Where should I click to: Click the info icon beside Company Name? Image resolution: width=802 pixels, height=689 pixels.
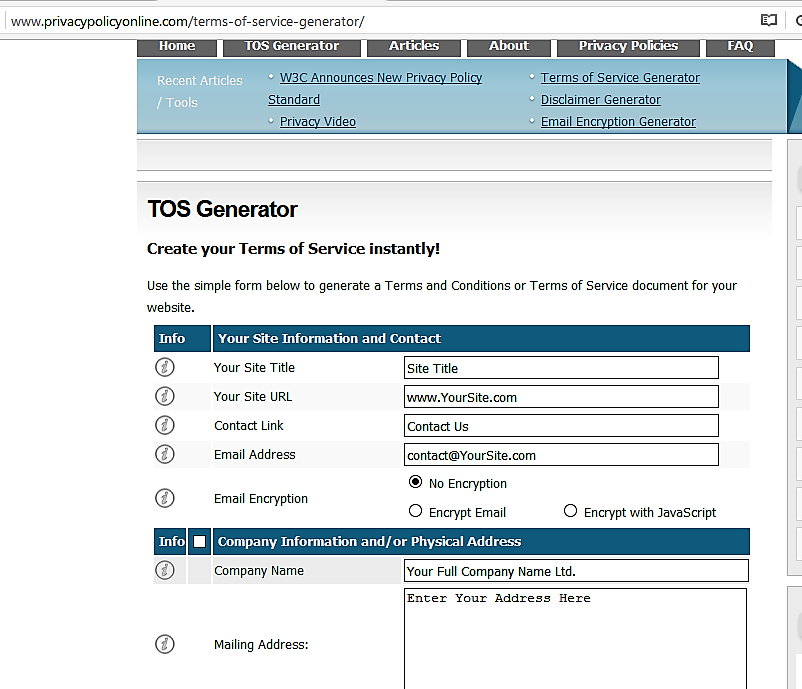pyautogui.click(x=164, y=570)
